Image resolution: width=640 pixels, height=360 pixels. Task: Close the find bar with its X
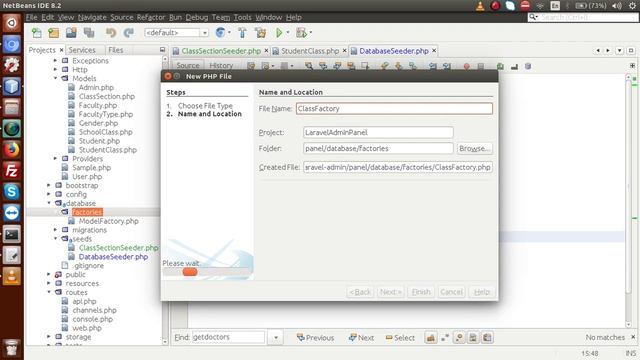(x=633, y=337)
